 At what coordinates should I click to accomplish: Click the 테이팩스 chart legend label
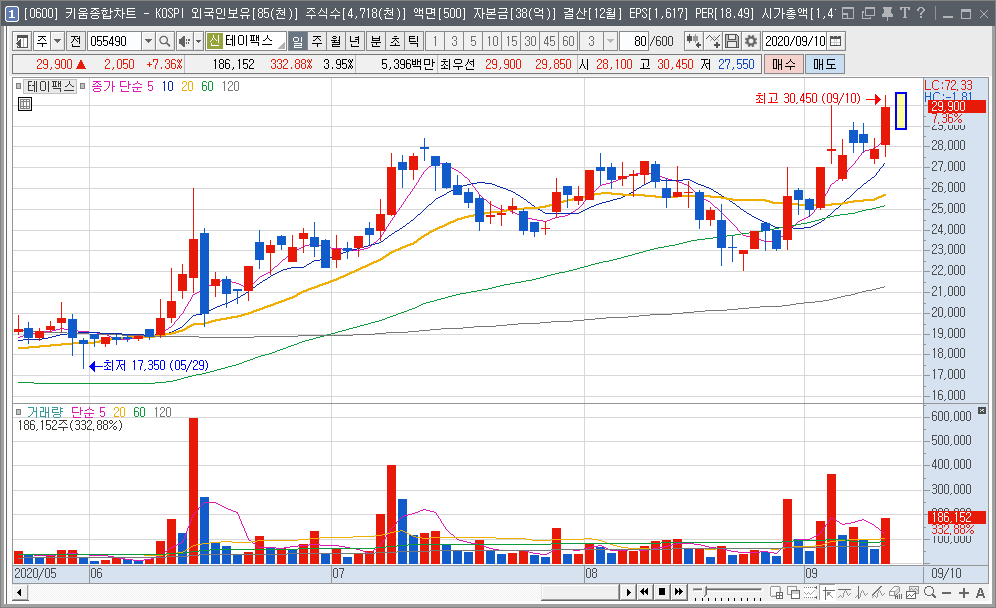51,86
